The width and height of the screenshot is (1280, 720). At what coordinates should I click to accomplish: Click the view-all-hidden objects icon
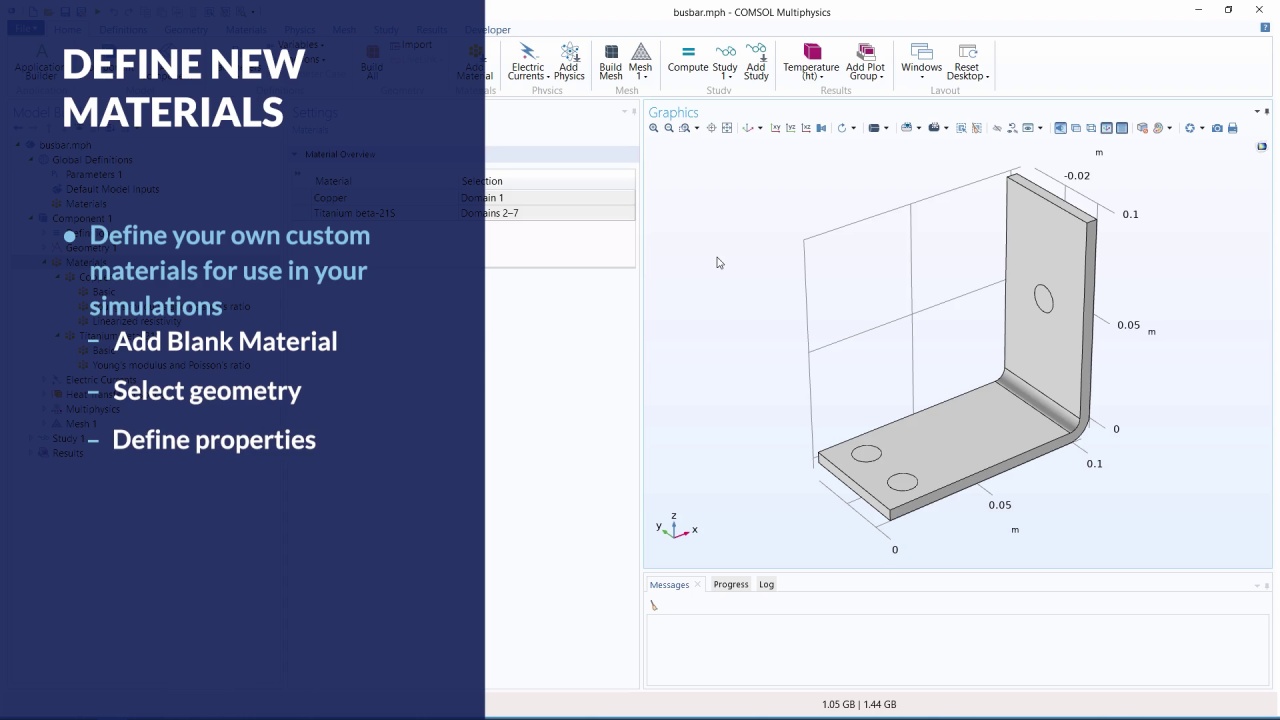pyautogui.click(x=1027, y=128)
